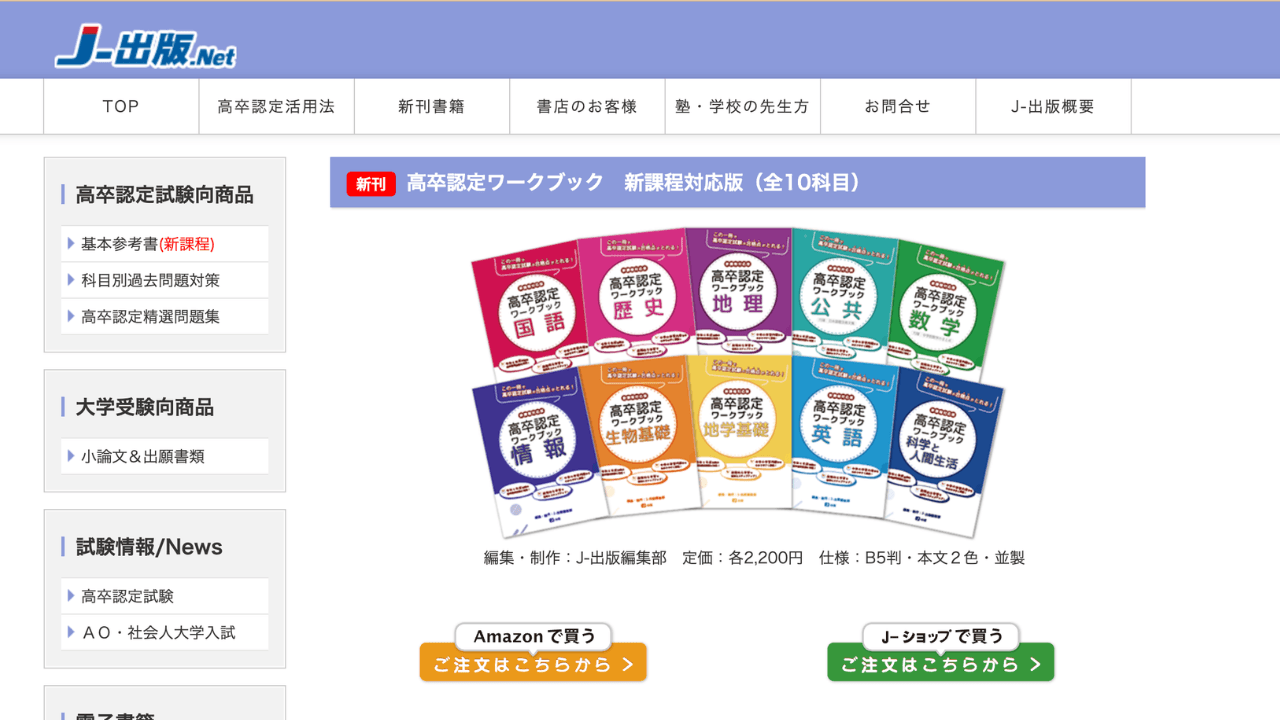This screenshot has width=1280, height=720.
Task: Click the 科学と人間生活 workbook cover
Action: tap(942, 452)
